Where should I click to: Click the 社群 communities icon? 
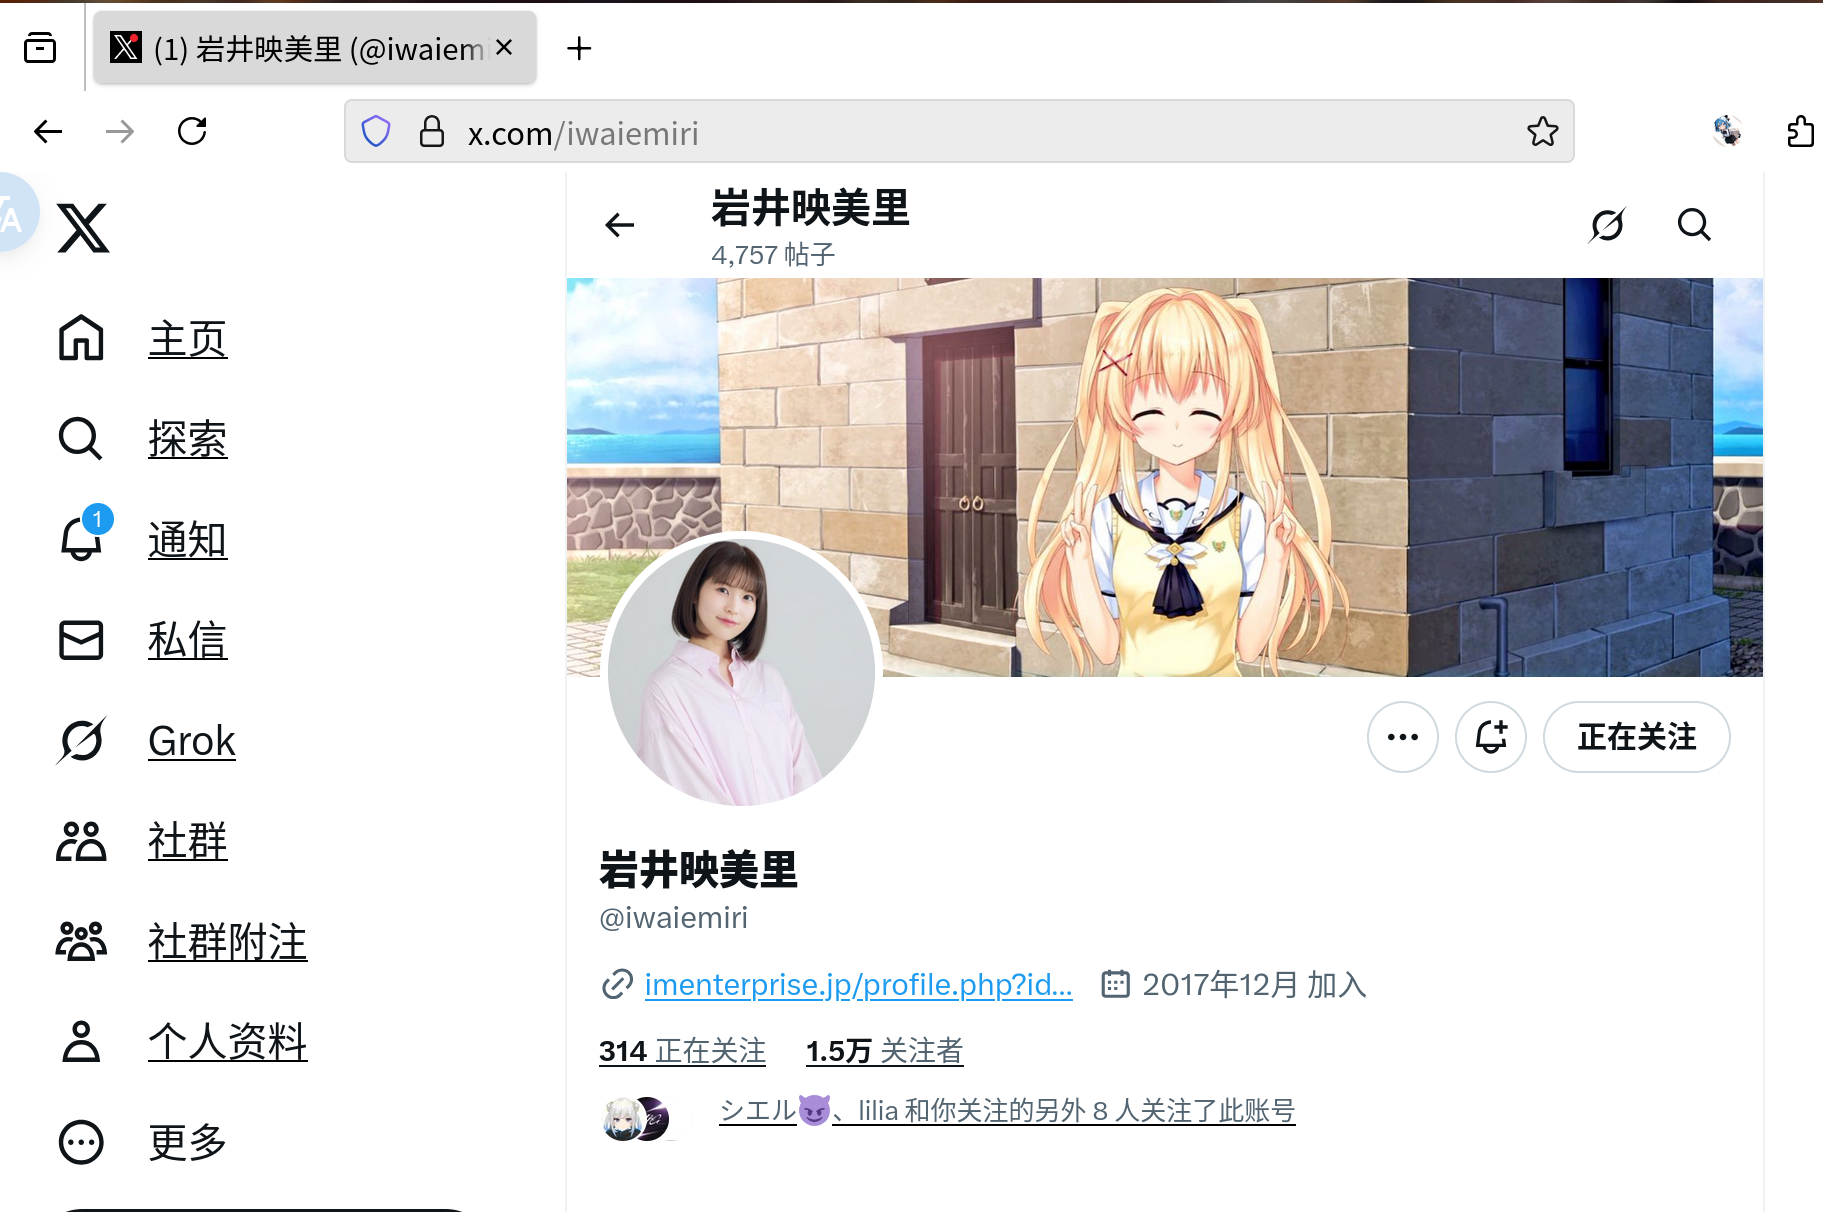(81, 841)
